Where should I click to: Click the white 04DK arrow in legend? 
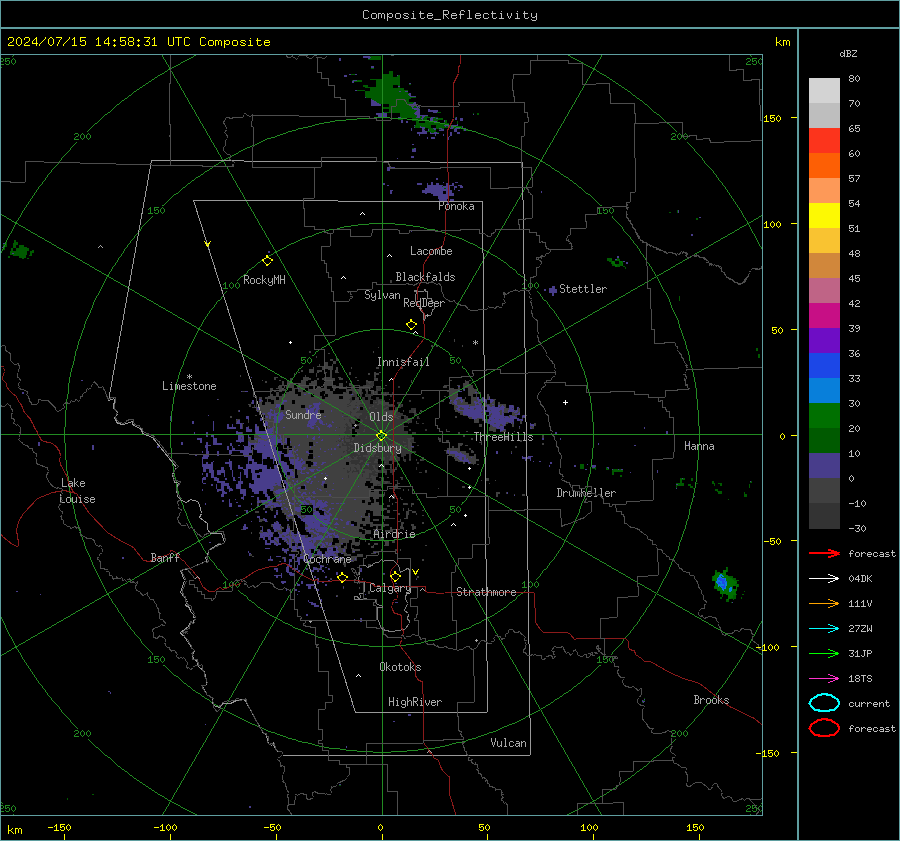824,579
